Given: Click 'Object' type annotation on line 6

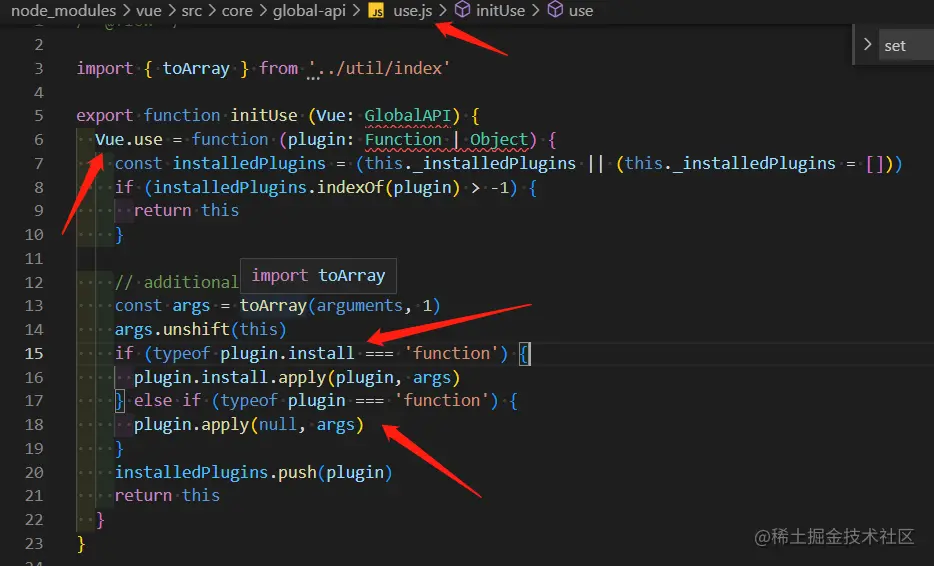Looking at the screenshot, I should pyautogui.click(x=499, y=139).
